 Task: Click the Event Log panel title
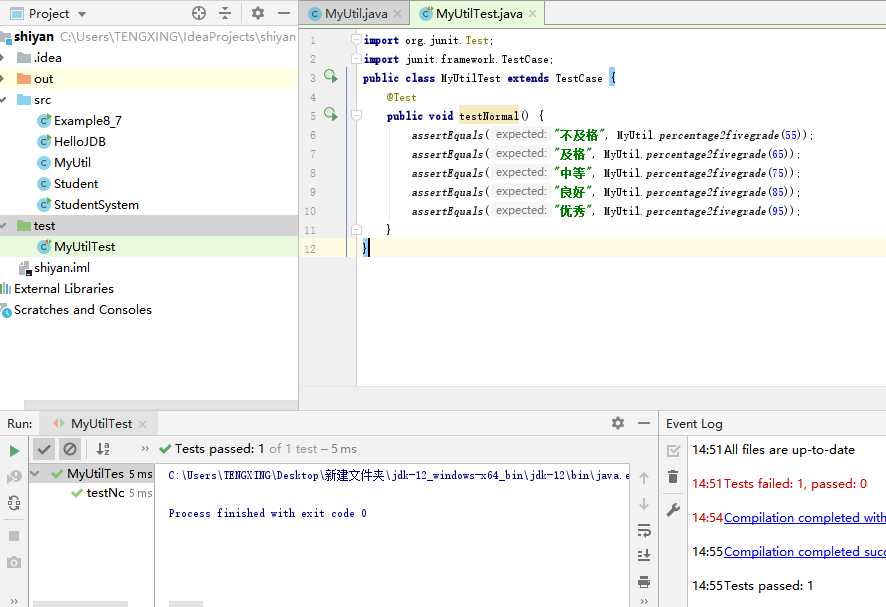(694, 424)
